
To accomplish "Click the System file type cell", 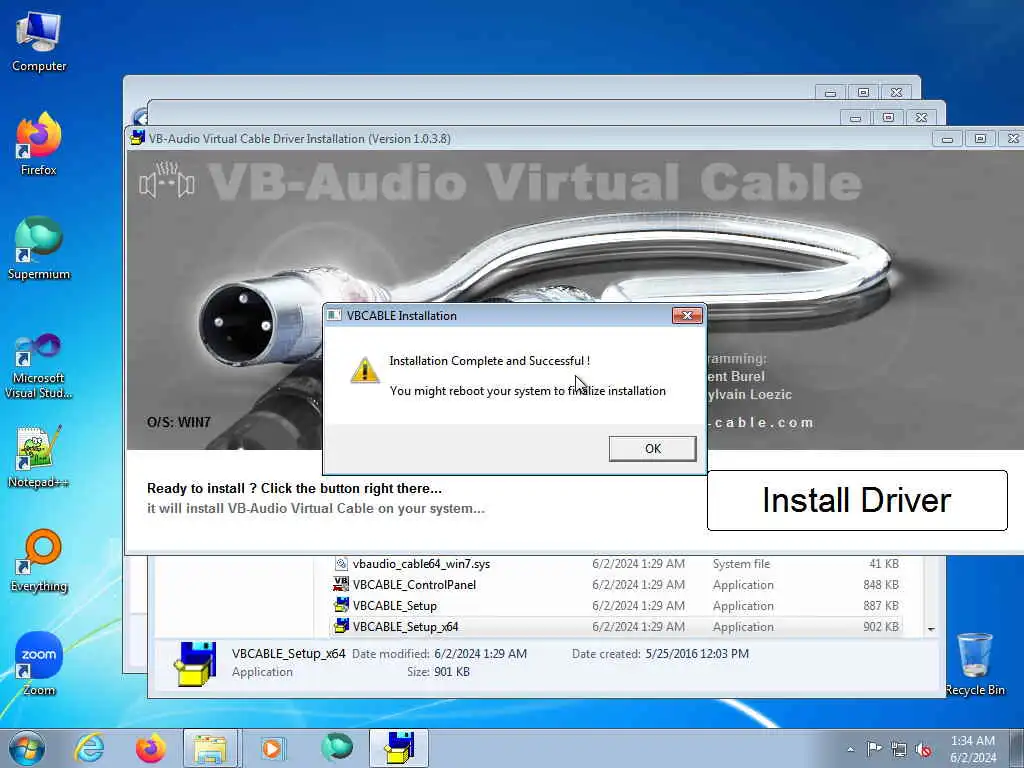I will pos(741,564).
